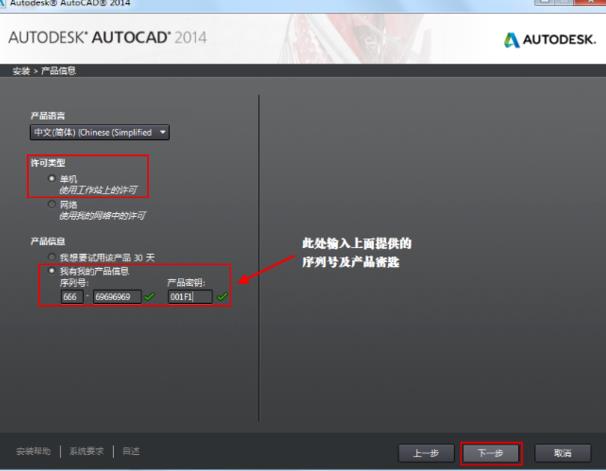This screenshot has height=471, width=606.
Task: Click the green checkmark beside product key
Action: pos(221,296)
